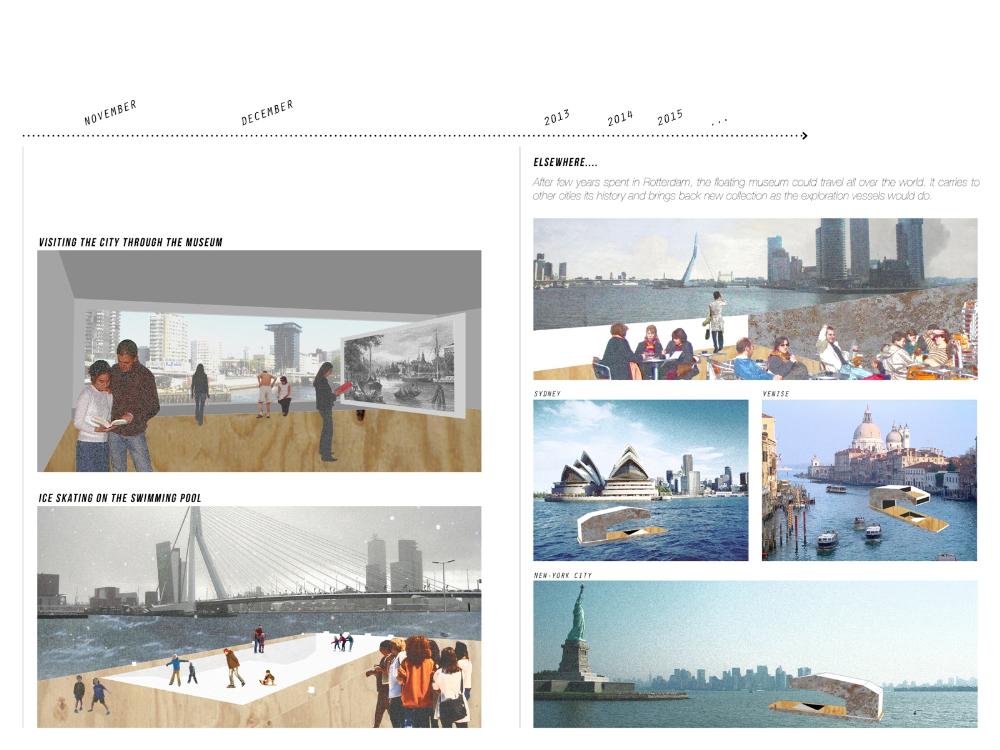The height and width of the screenshot is (750, 1000).
Task: Open the museum interior gallery image
Action: [259, 361]
